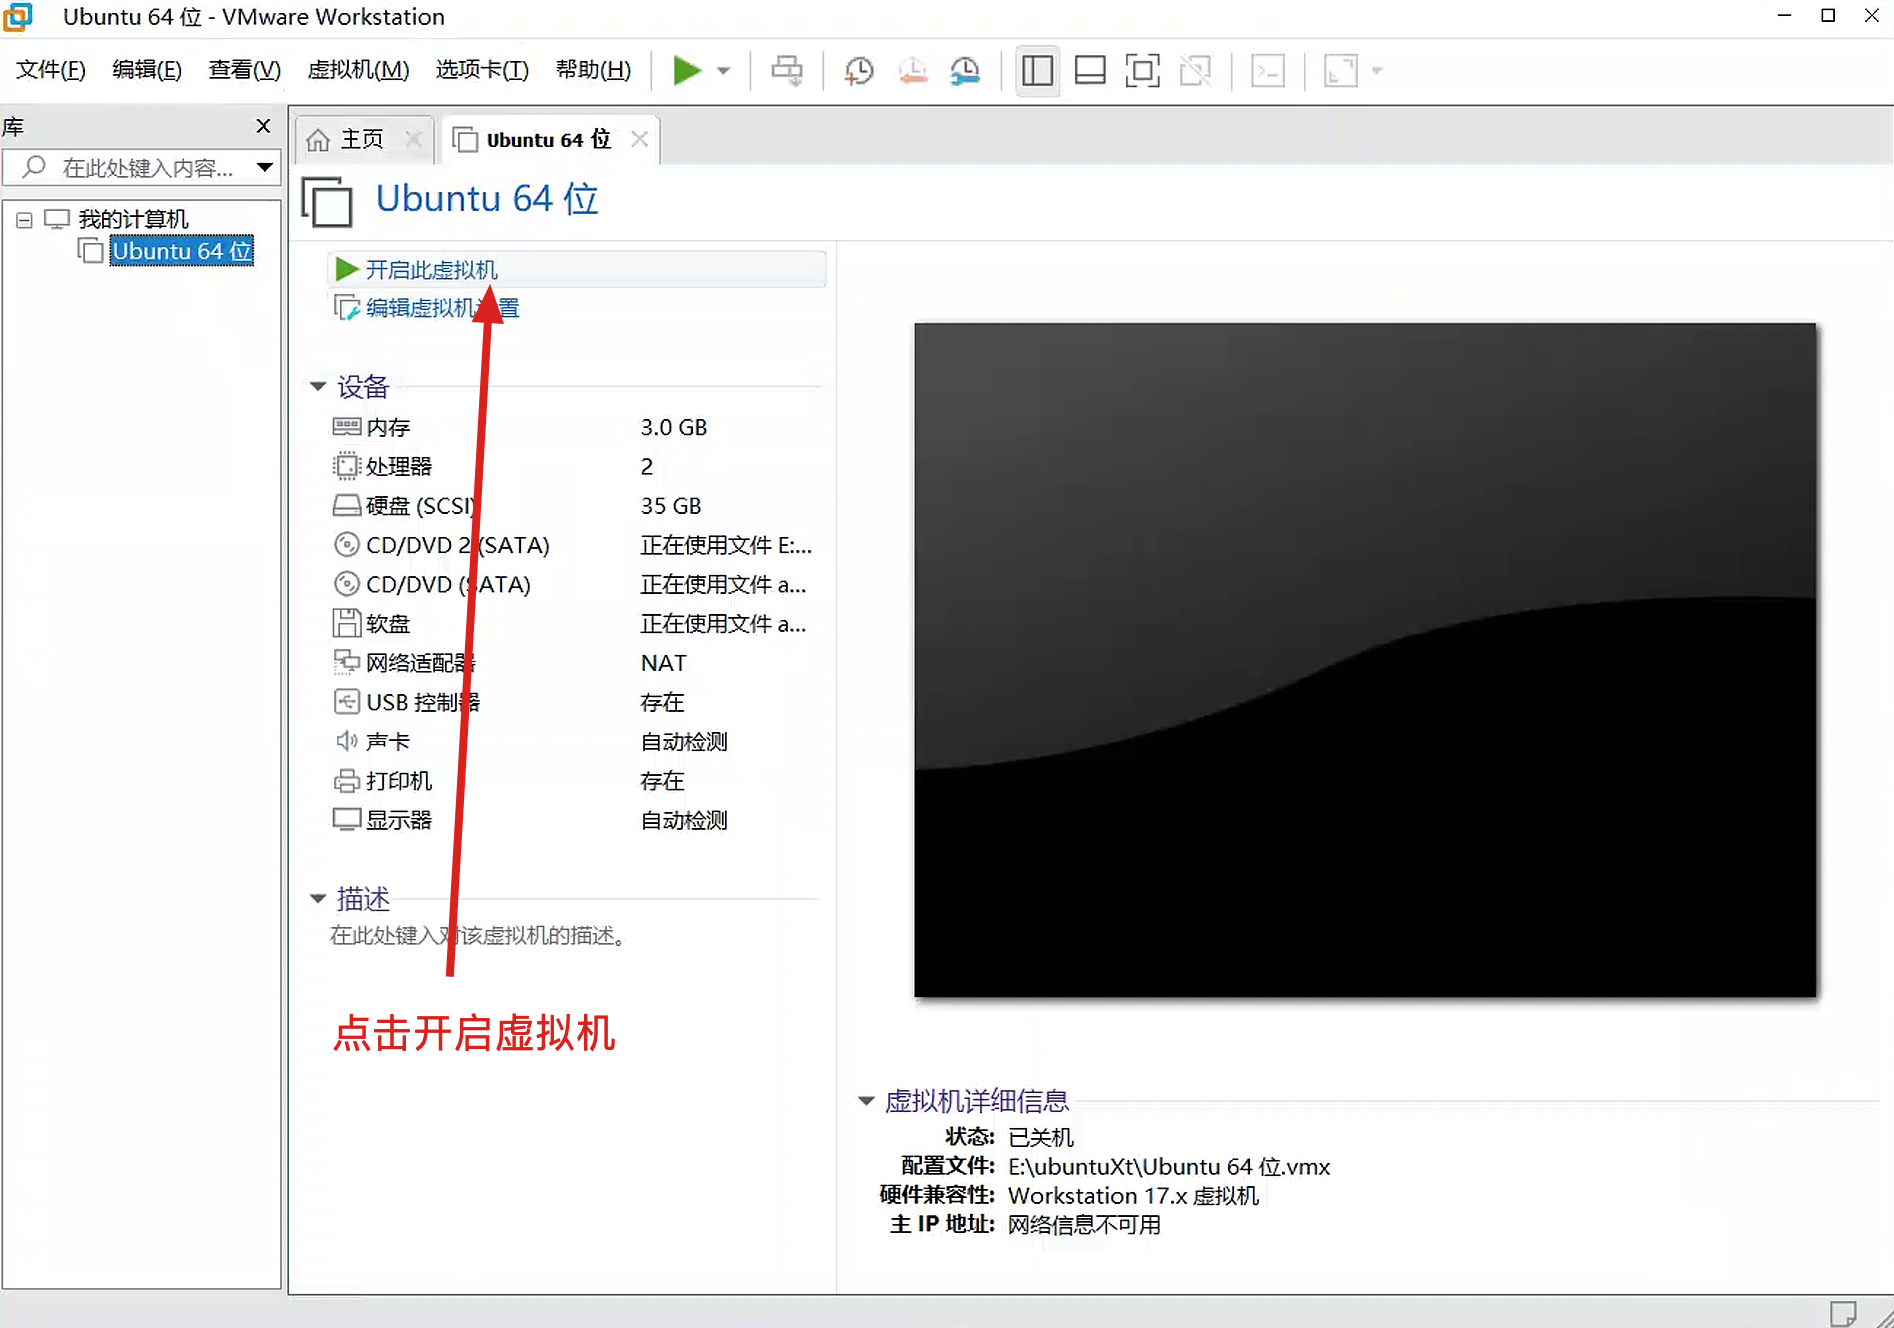Click the network adapter icon

pos(346,662)
